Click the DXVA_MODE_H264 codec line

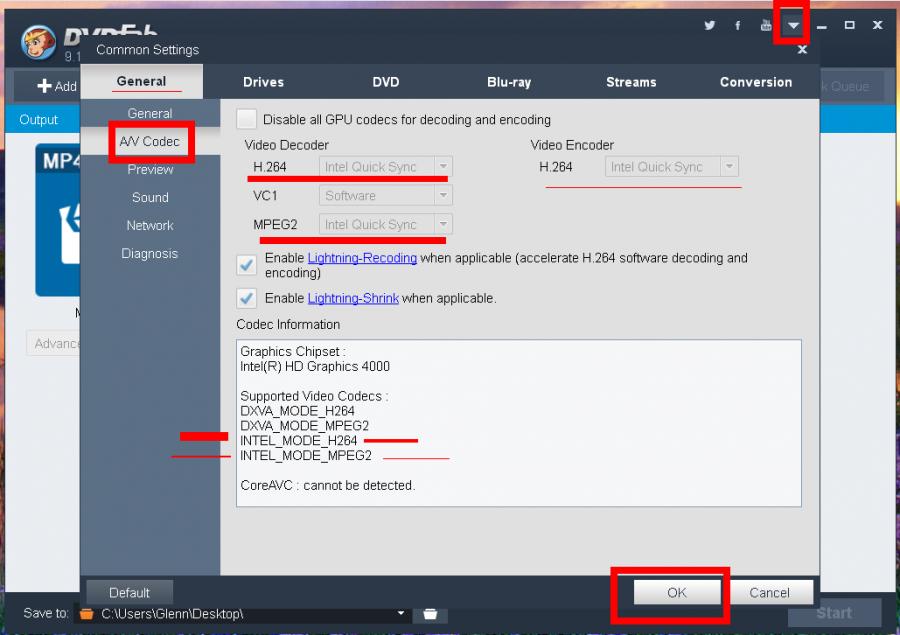pos(297,411)
